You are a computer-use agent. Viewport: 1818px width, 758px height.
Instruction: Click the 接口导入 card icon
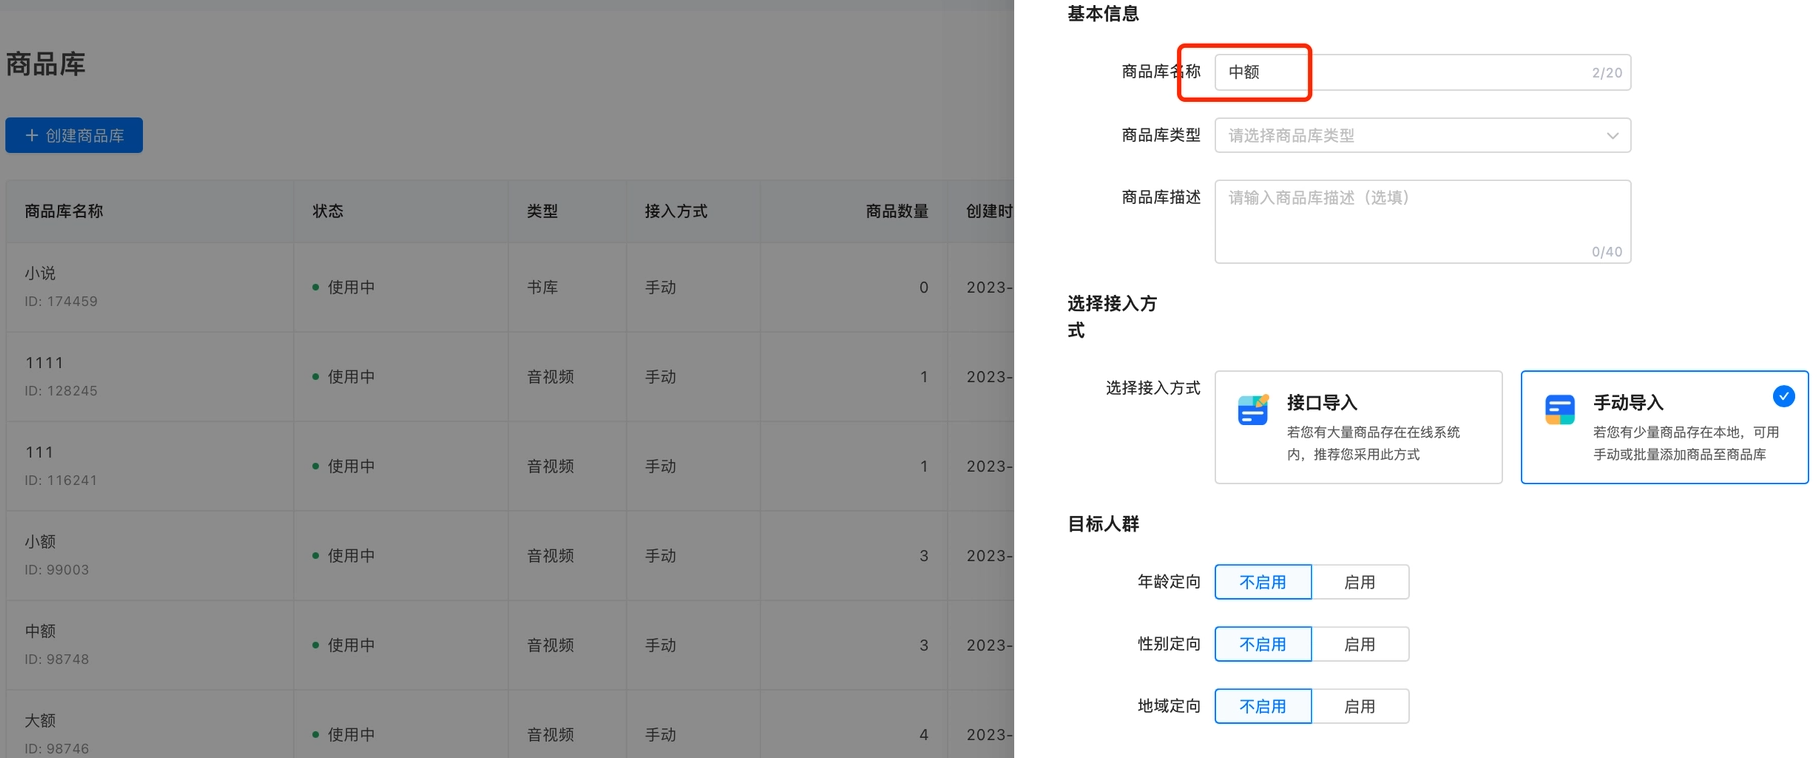[x=1252, y=410]
